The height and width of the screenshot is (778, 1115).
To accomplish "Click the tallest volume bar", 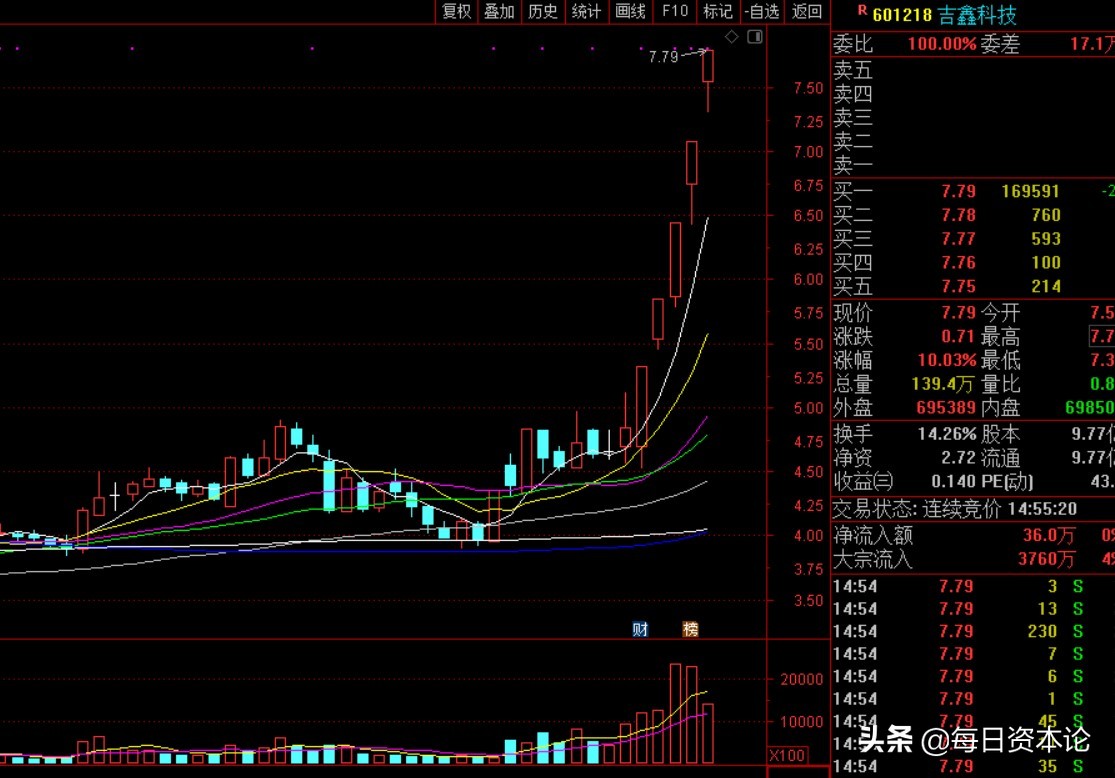I will pyautogui.click(x=676, y=713).
